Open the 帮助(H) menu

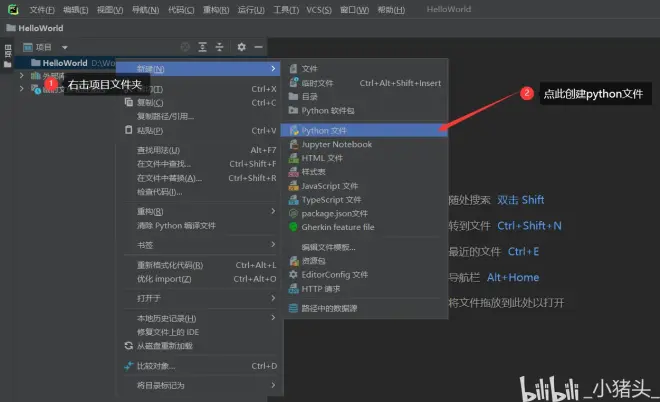(391, 9)
